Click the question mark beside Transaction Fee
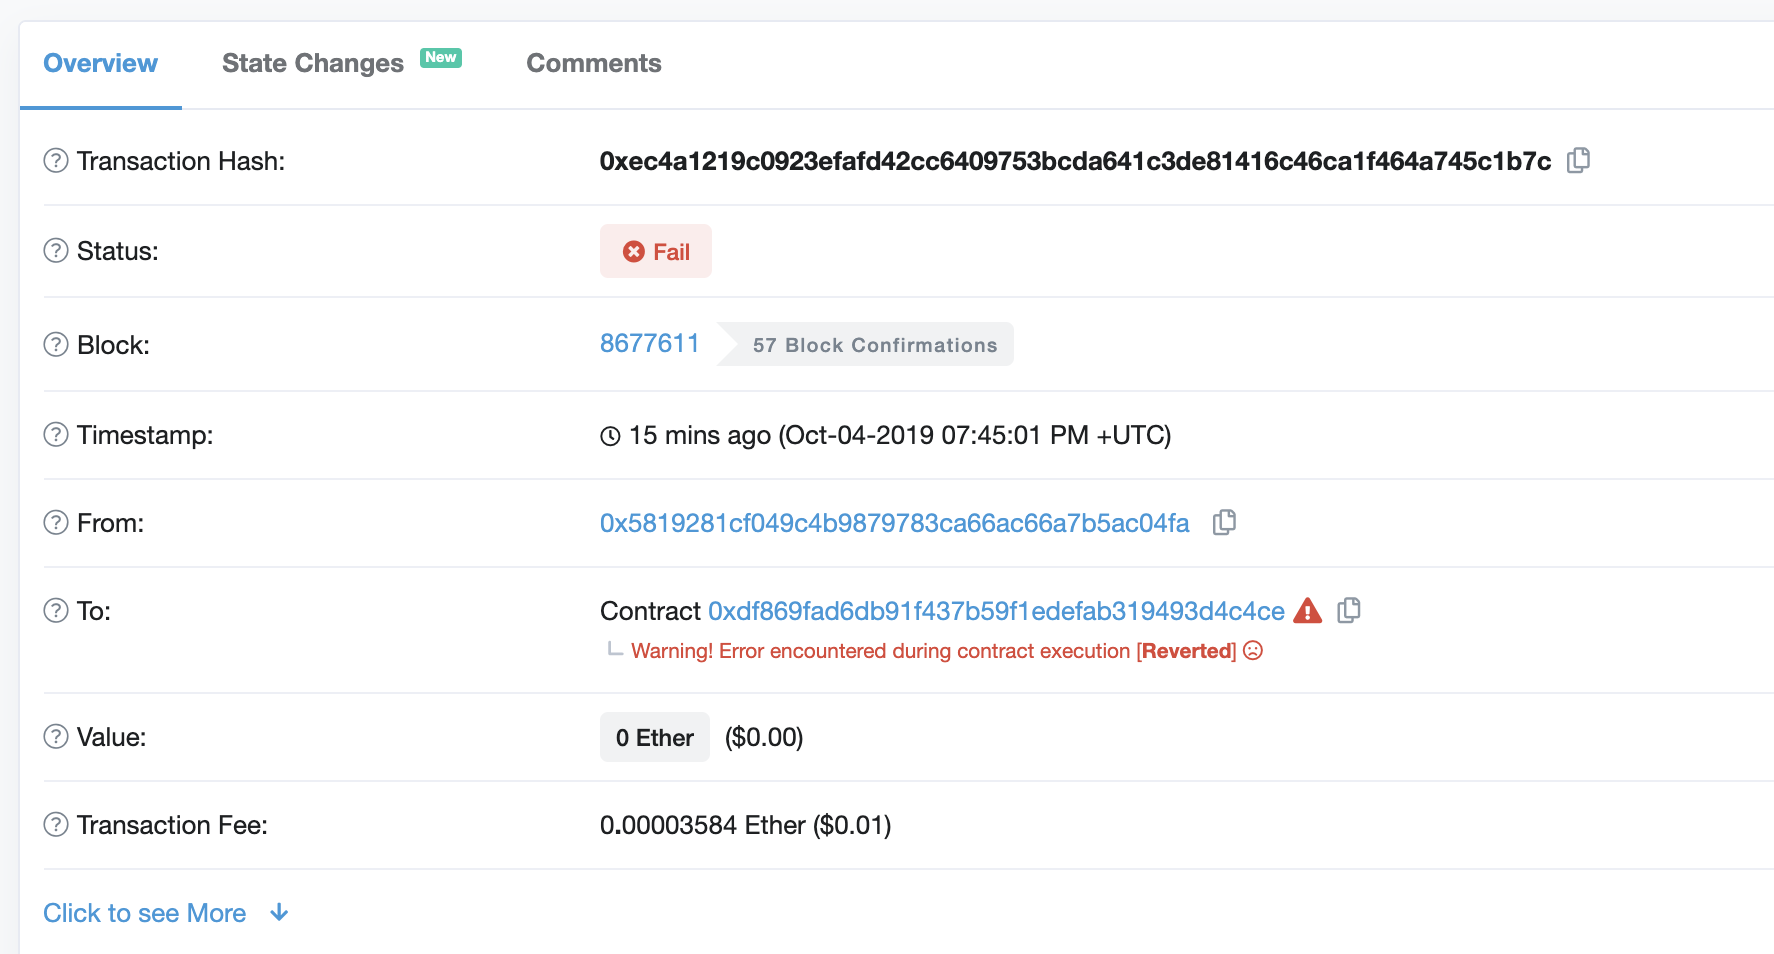Screen dimensions: 1774x954 point(55,824)
